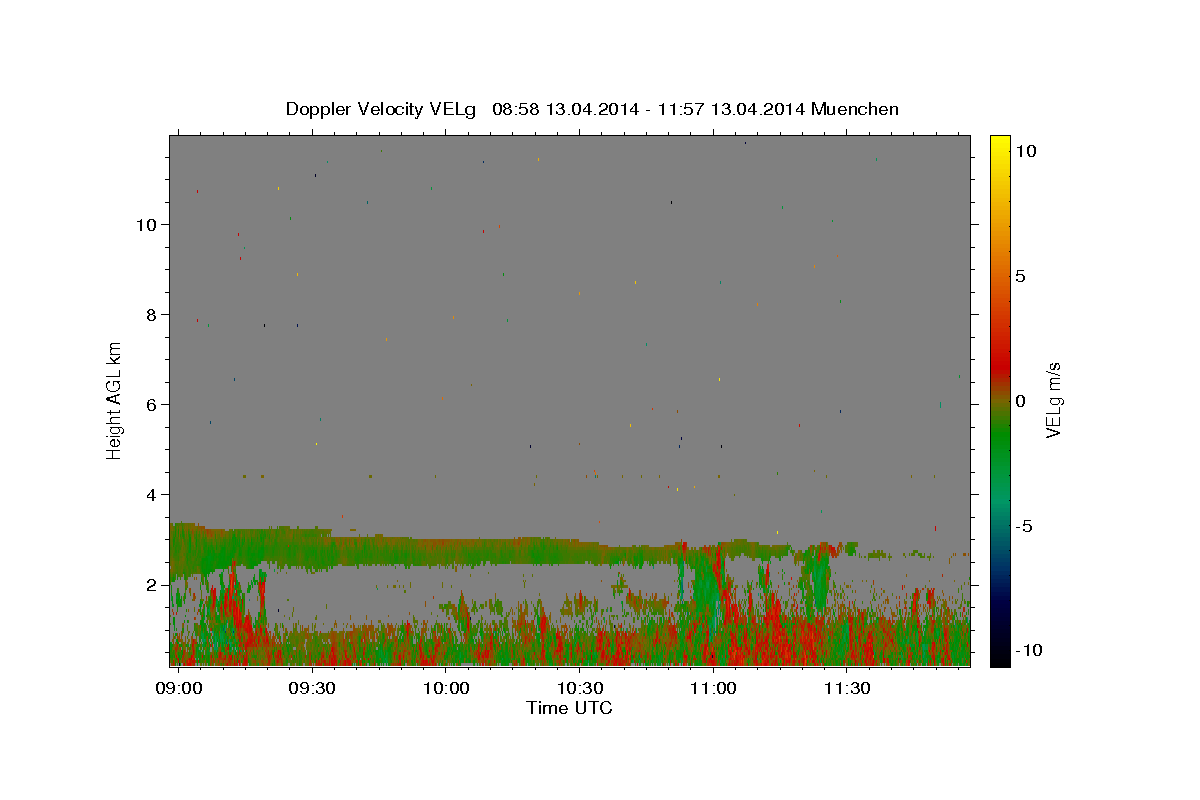Click the '09:00' time tick label

tap(179, 688)
